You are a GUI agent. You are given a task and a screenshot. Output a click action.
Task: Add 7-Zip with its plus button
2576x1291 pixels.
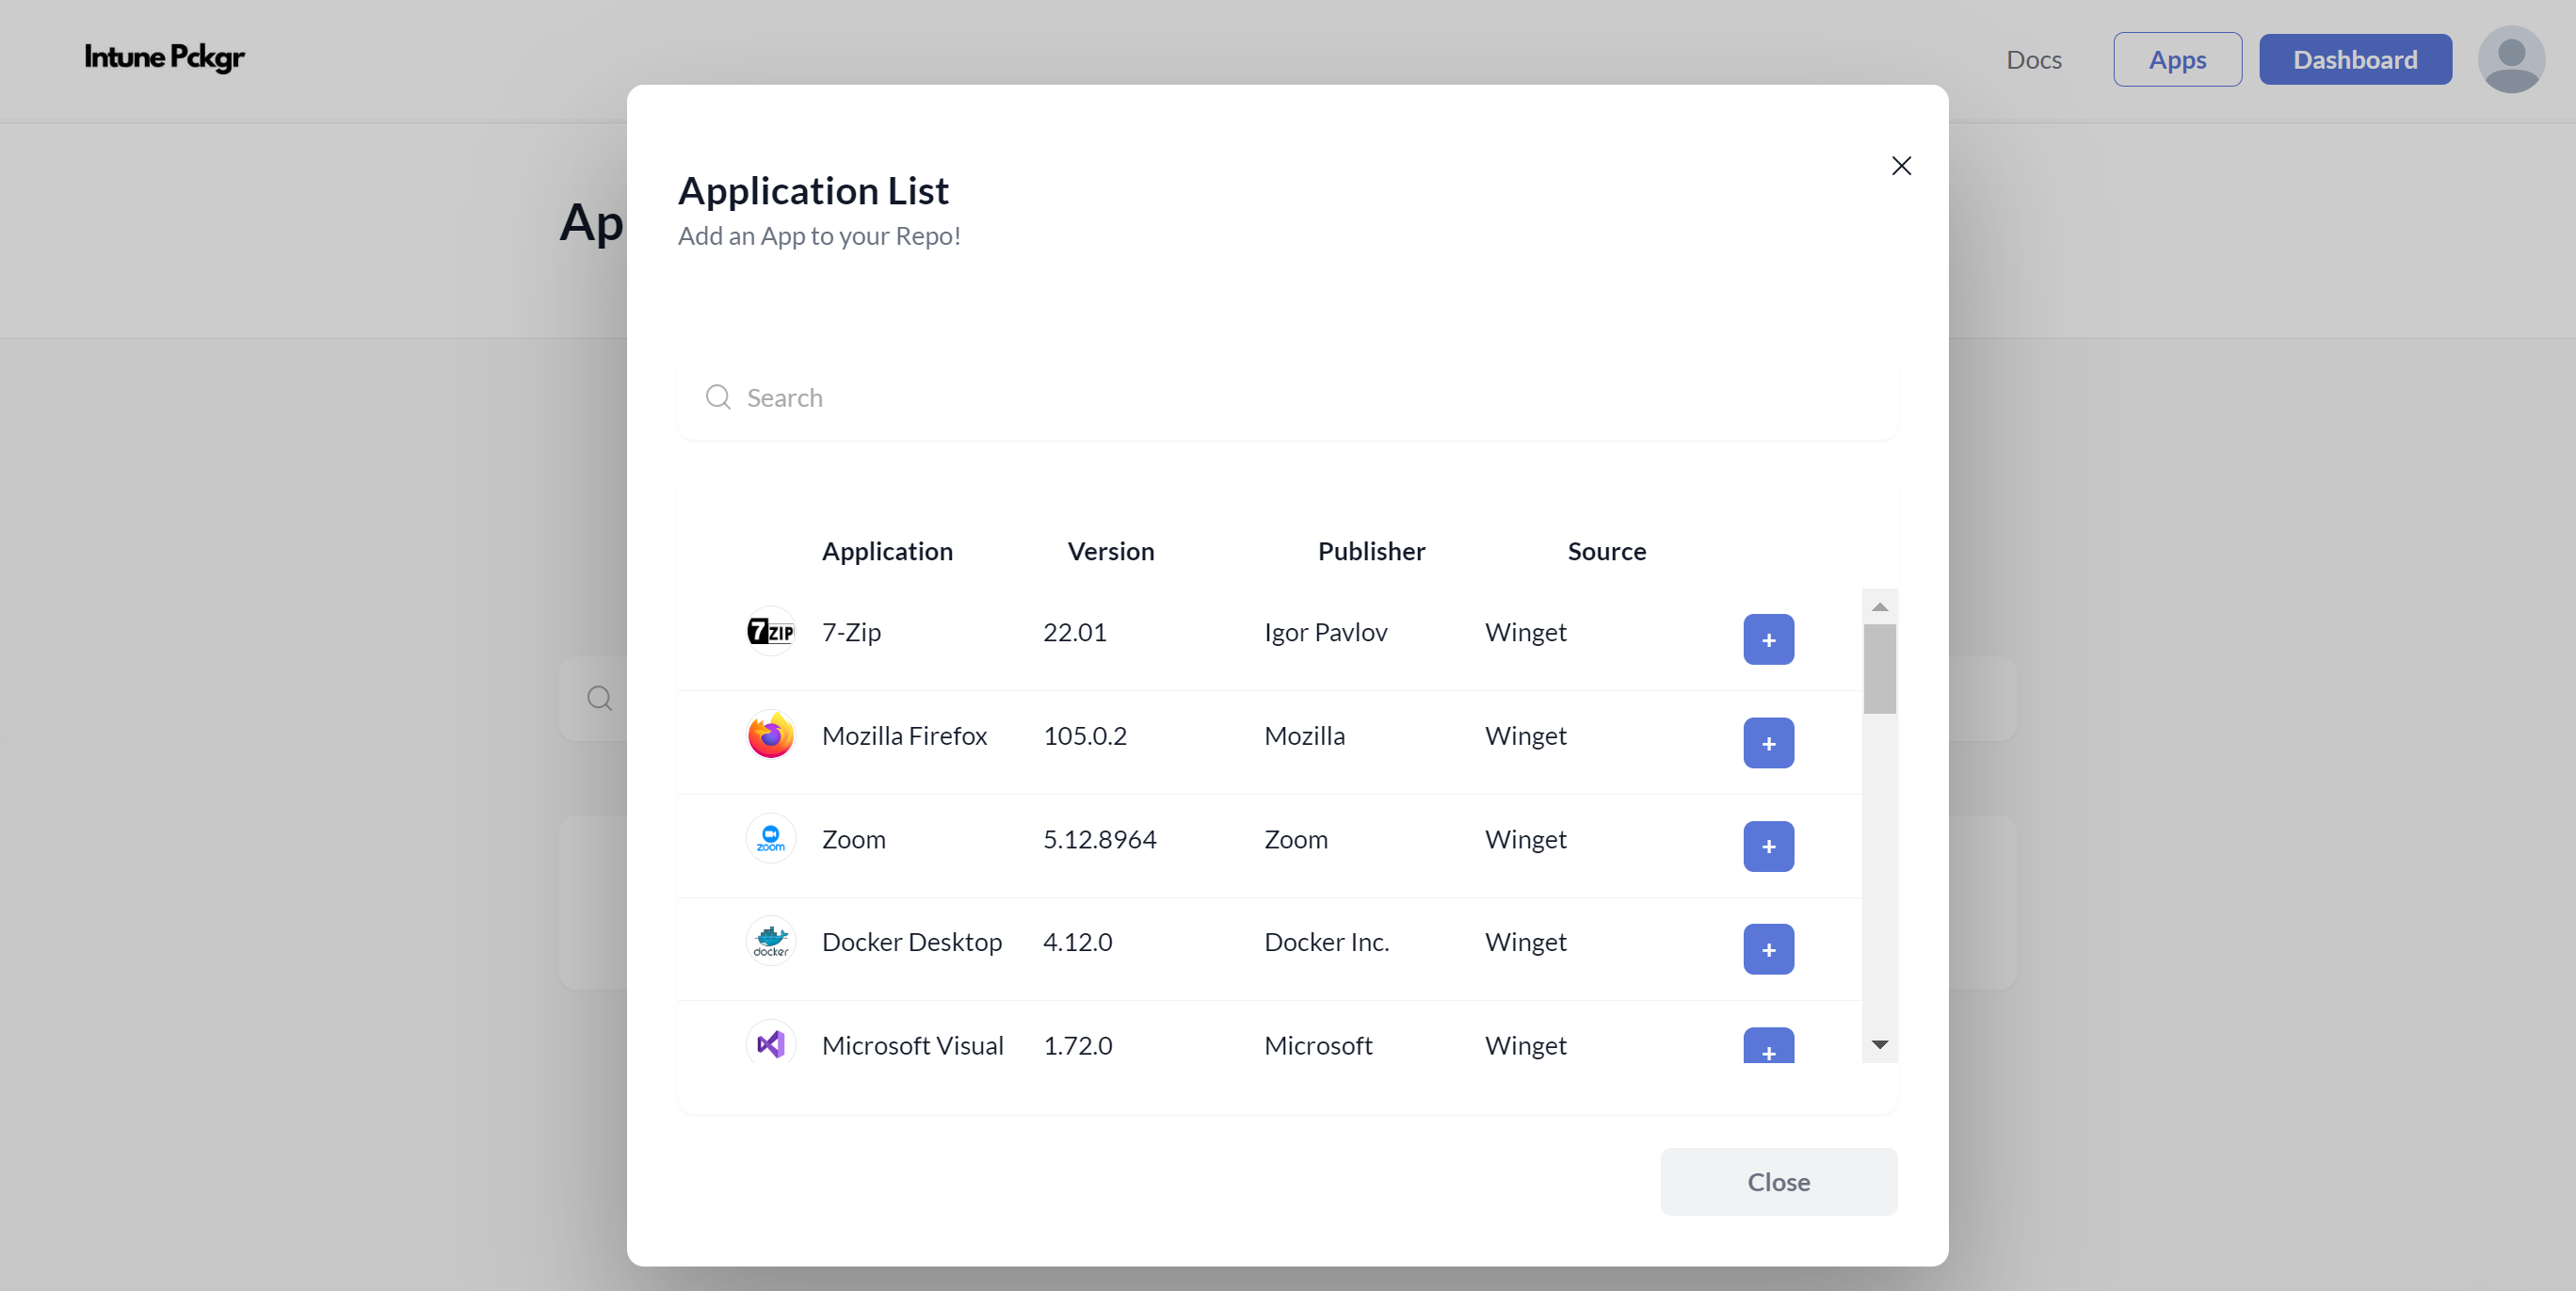pos(1768,639)
